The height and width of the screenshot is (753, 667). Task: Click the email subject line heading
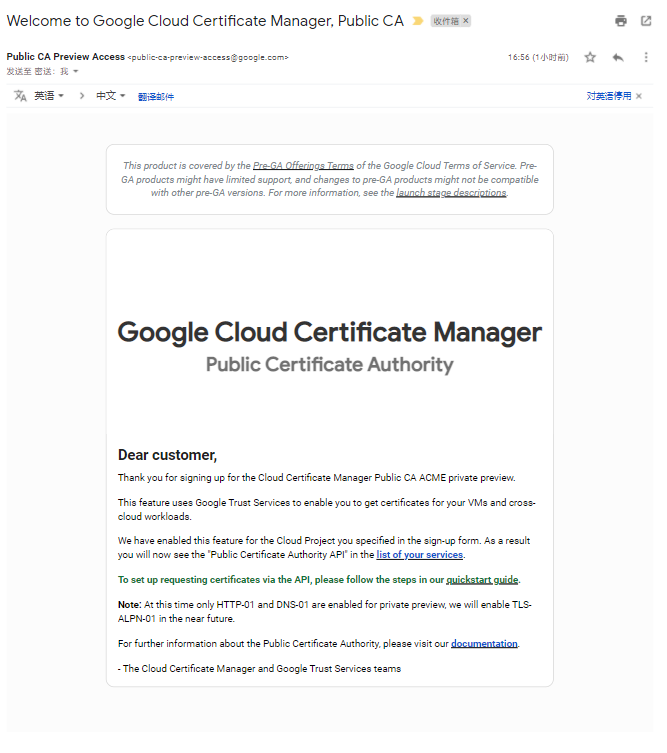(205, 21)
